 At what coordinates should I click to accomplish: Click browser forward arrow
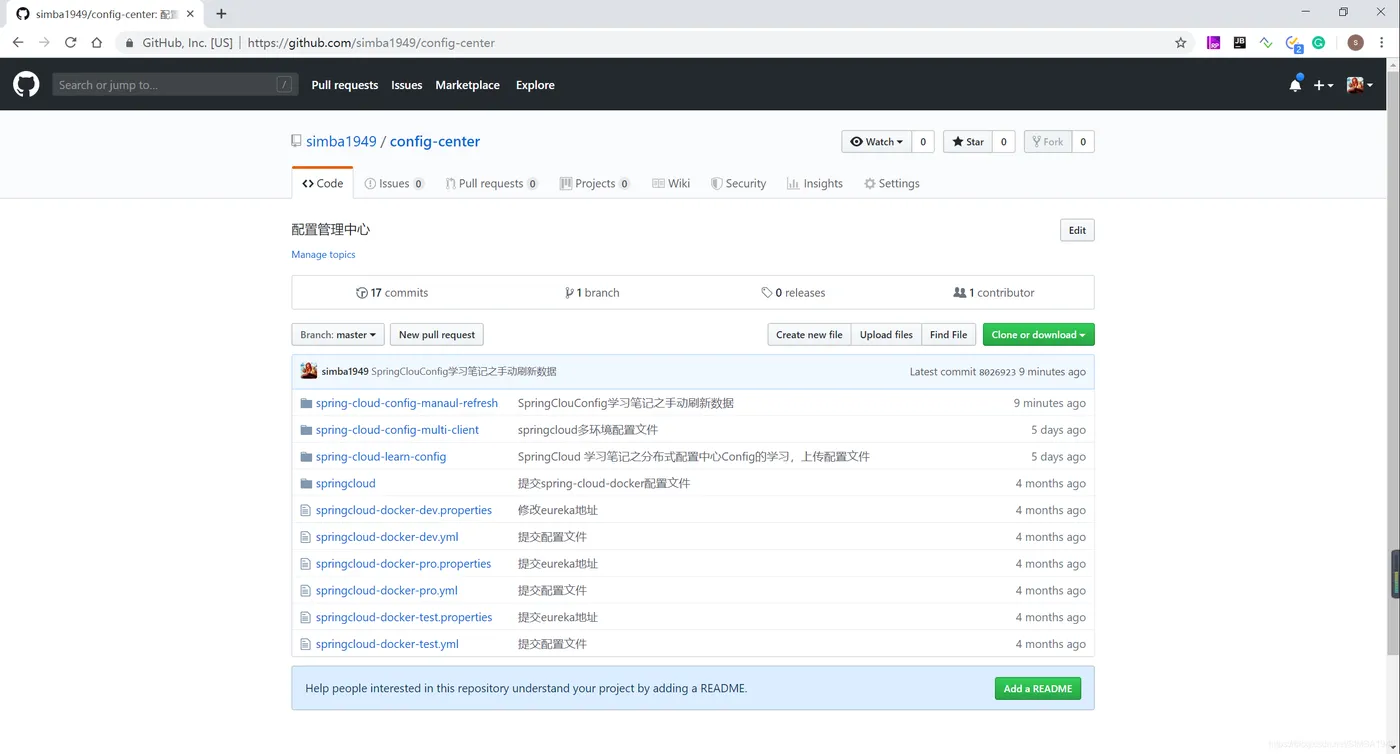(44, 43)
